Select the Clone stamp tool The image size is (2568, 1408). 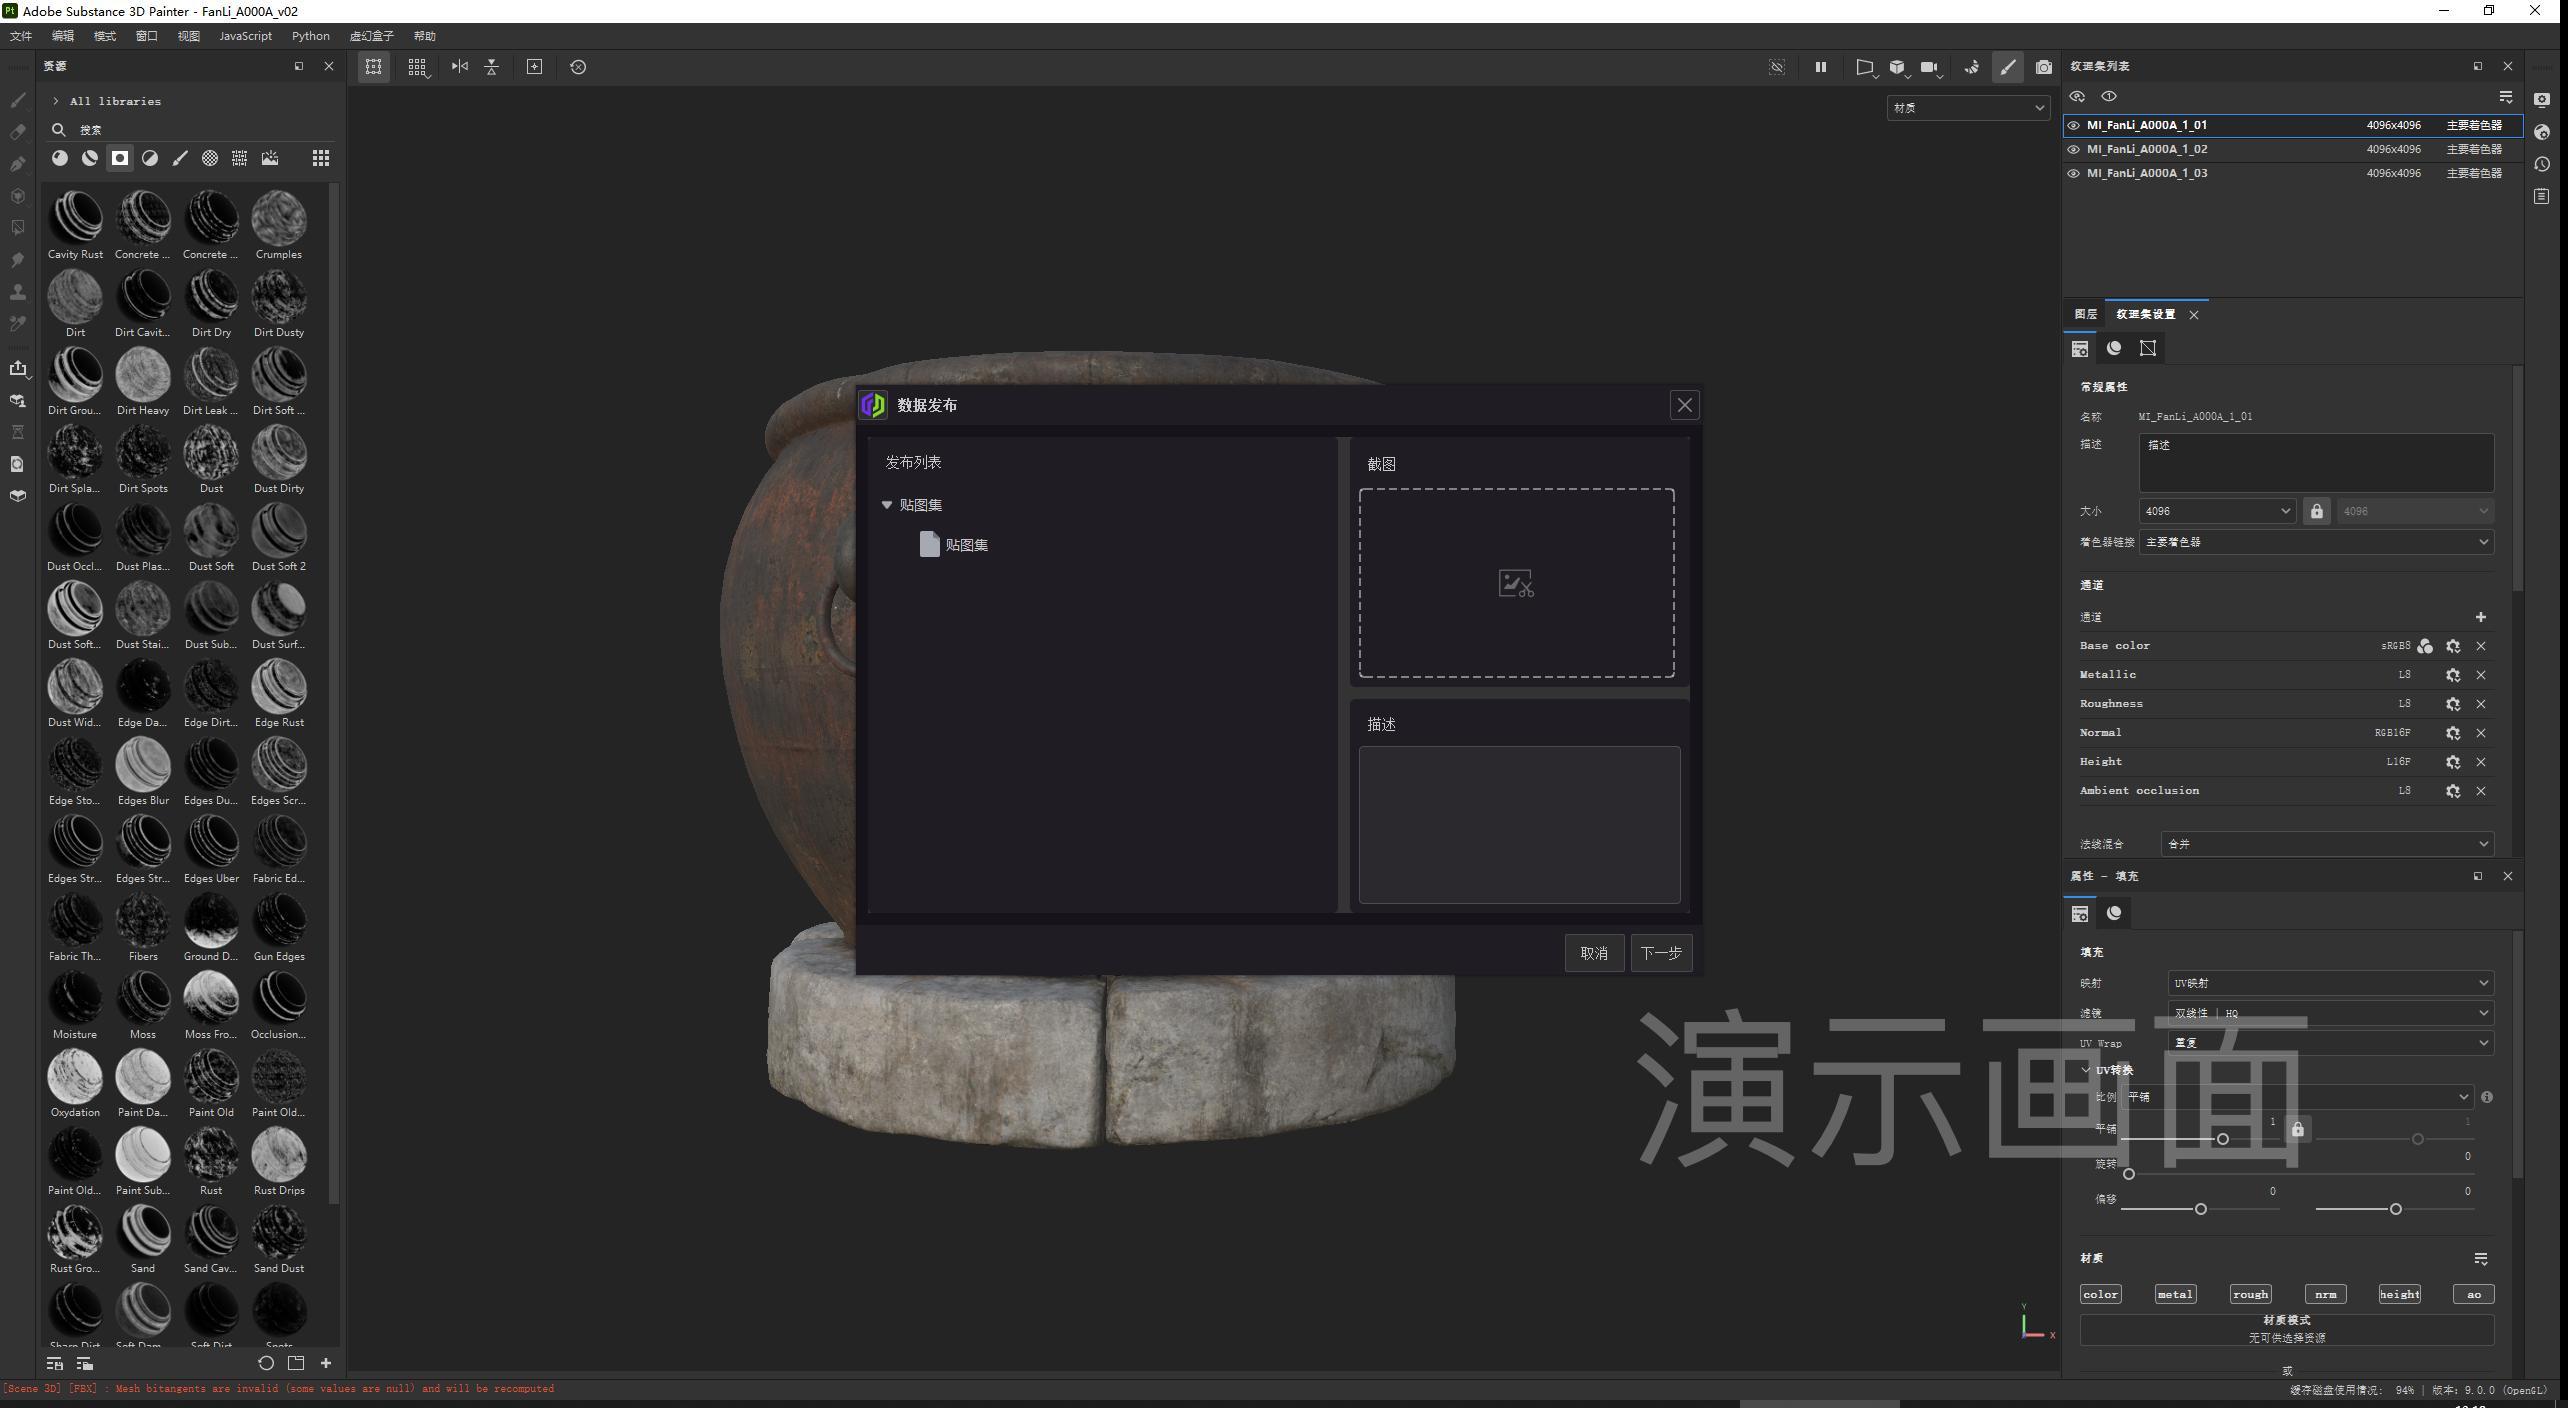point(18,292)
